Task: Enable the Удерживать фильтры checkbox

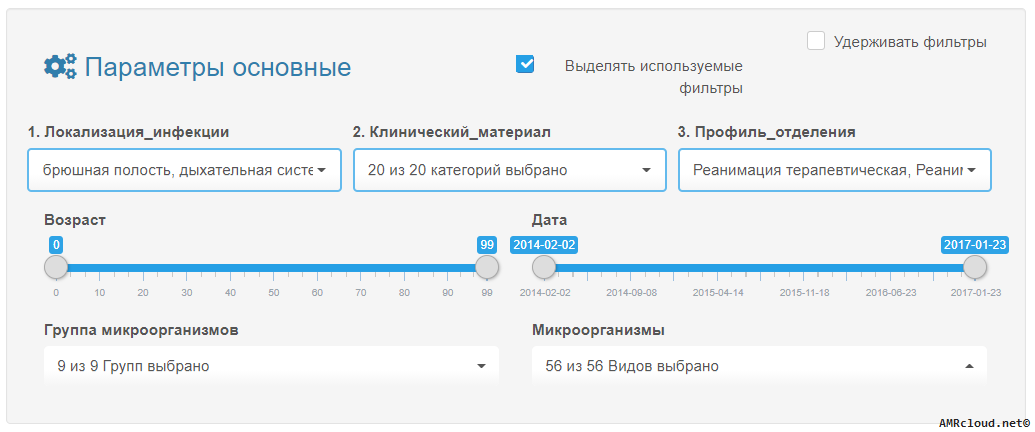Action: [x=817, y=41]
